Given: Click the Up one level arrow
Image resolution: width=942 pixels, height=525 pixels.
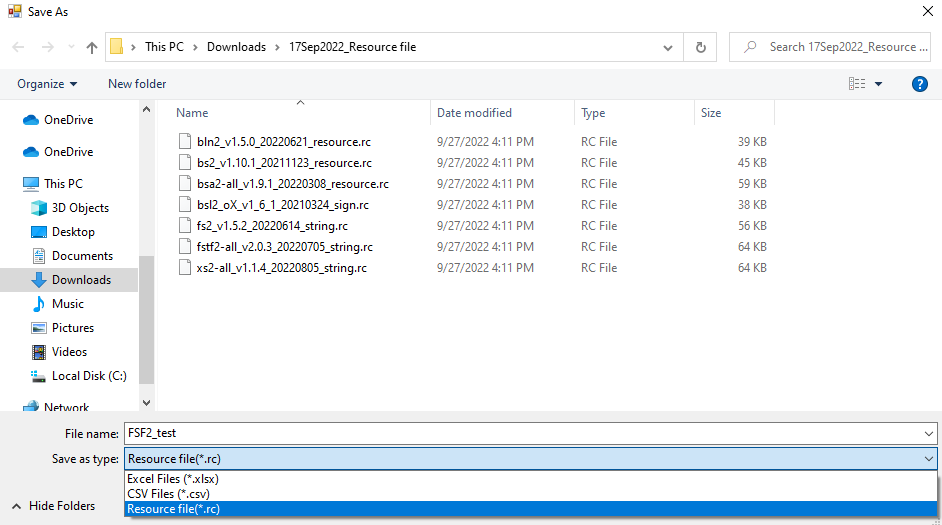Looking at the screenshot, I should click(92, 47).
